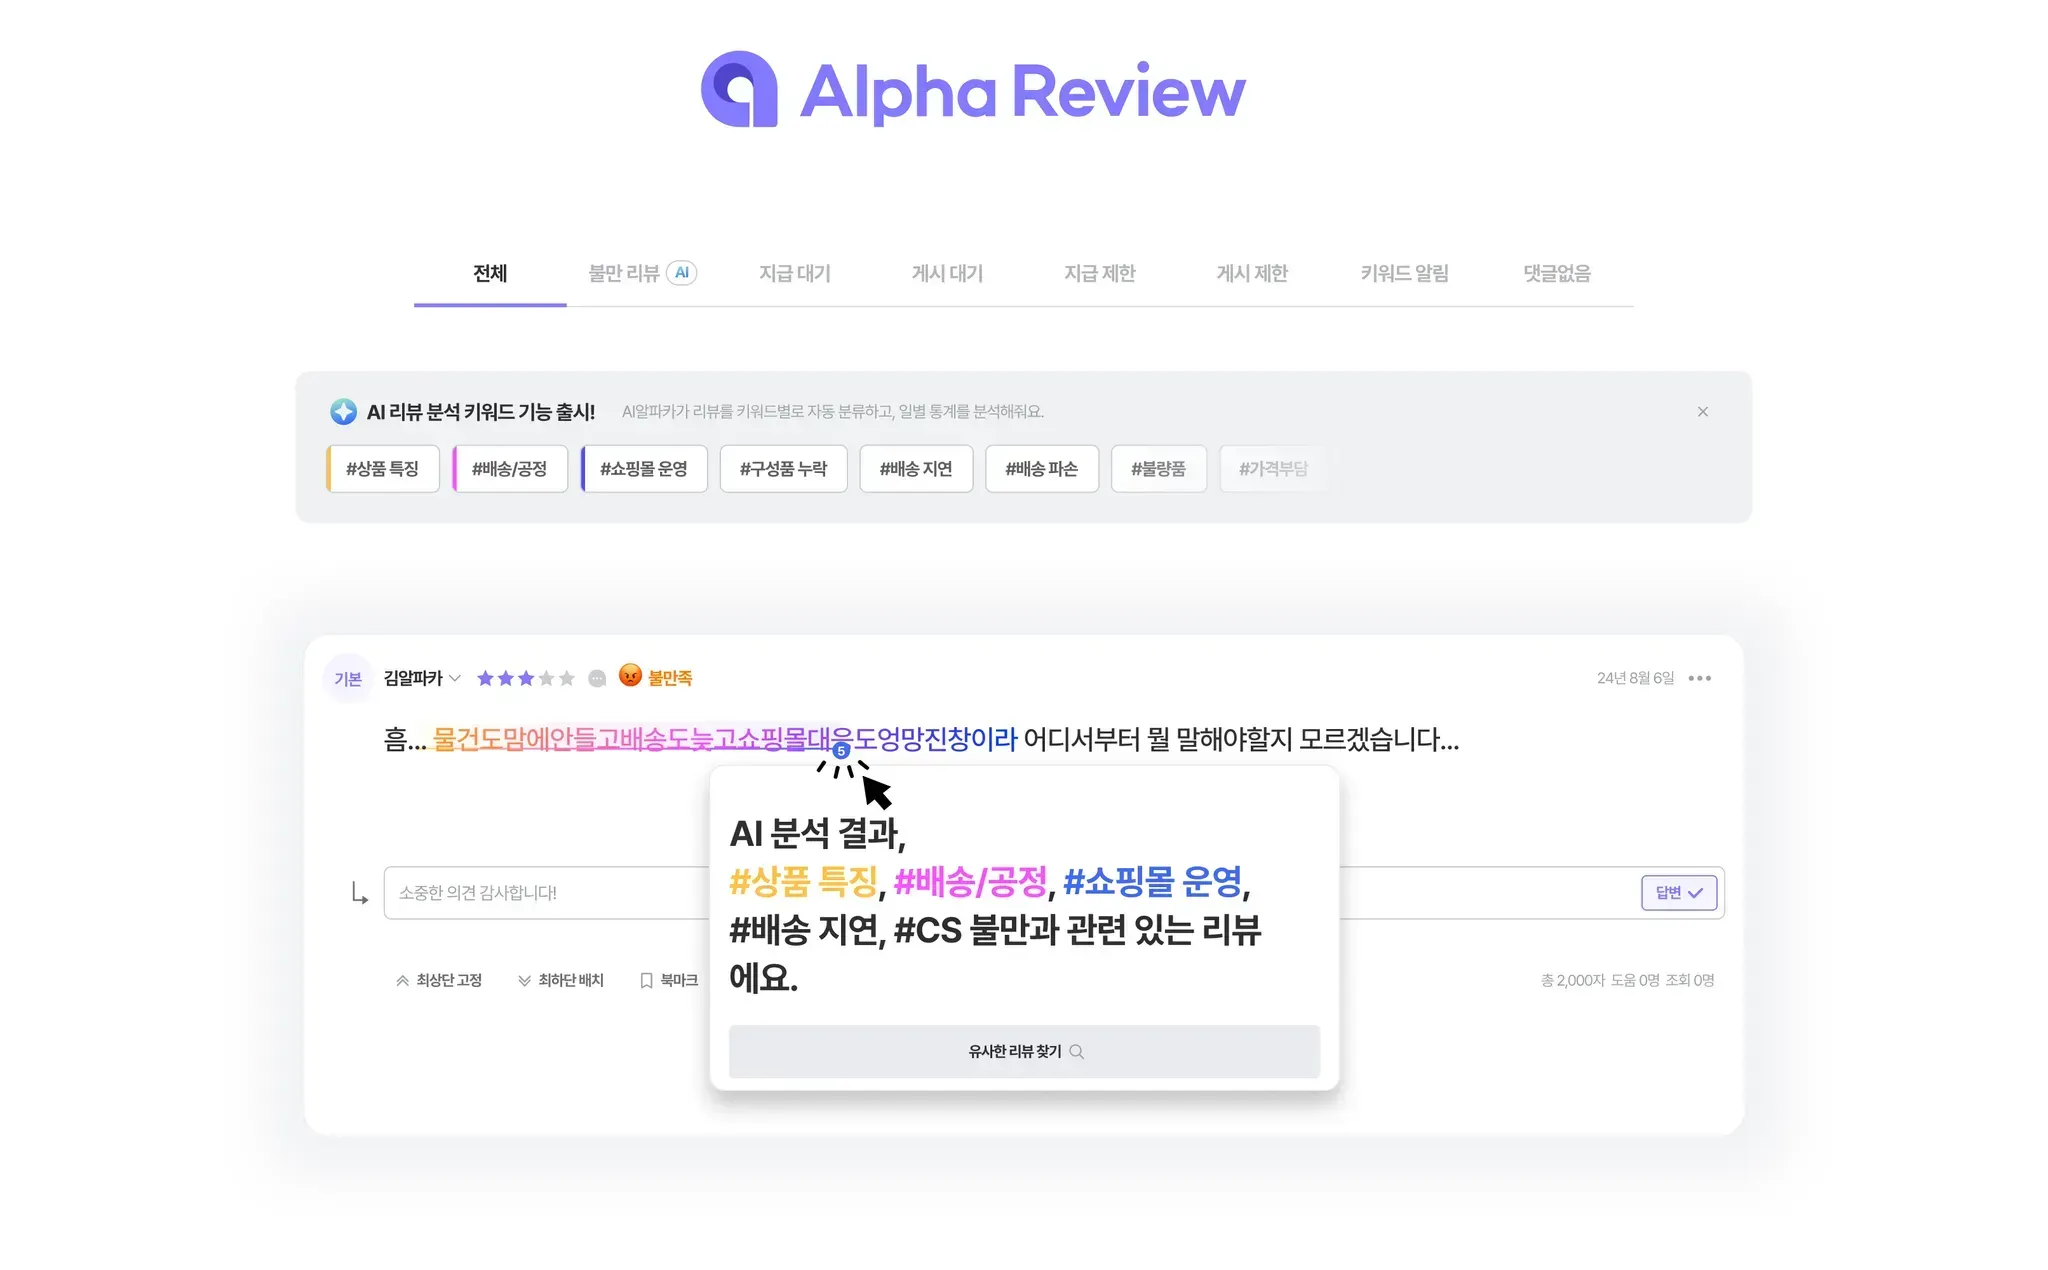This screenshot has height=1270, width=2048.
Task: Toggle the #배송/공정 keyword filter
Action: click(510, 469)
